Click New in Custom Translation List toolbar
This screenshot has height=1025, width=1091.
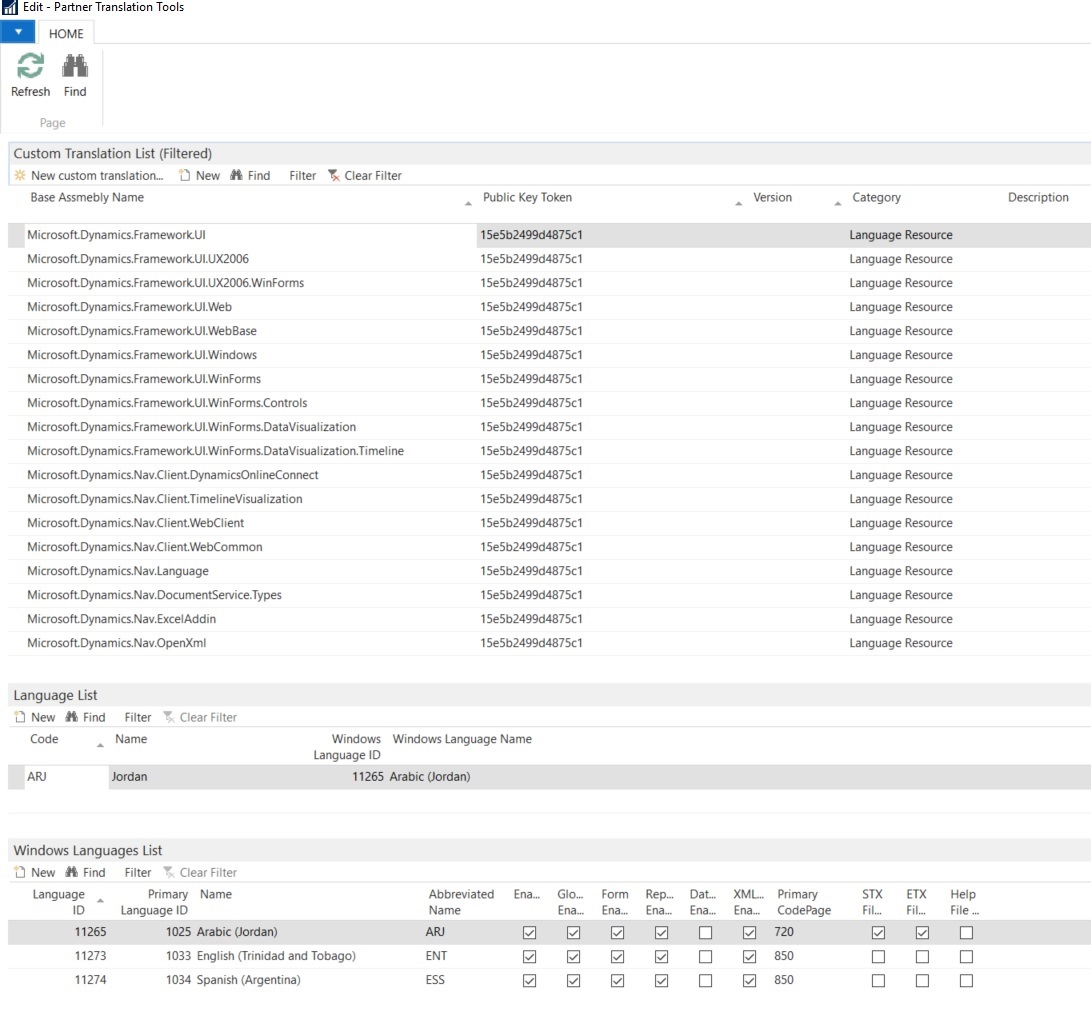point(200,176)
